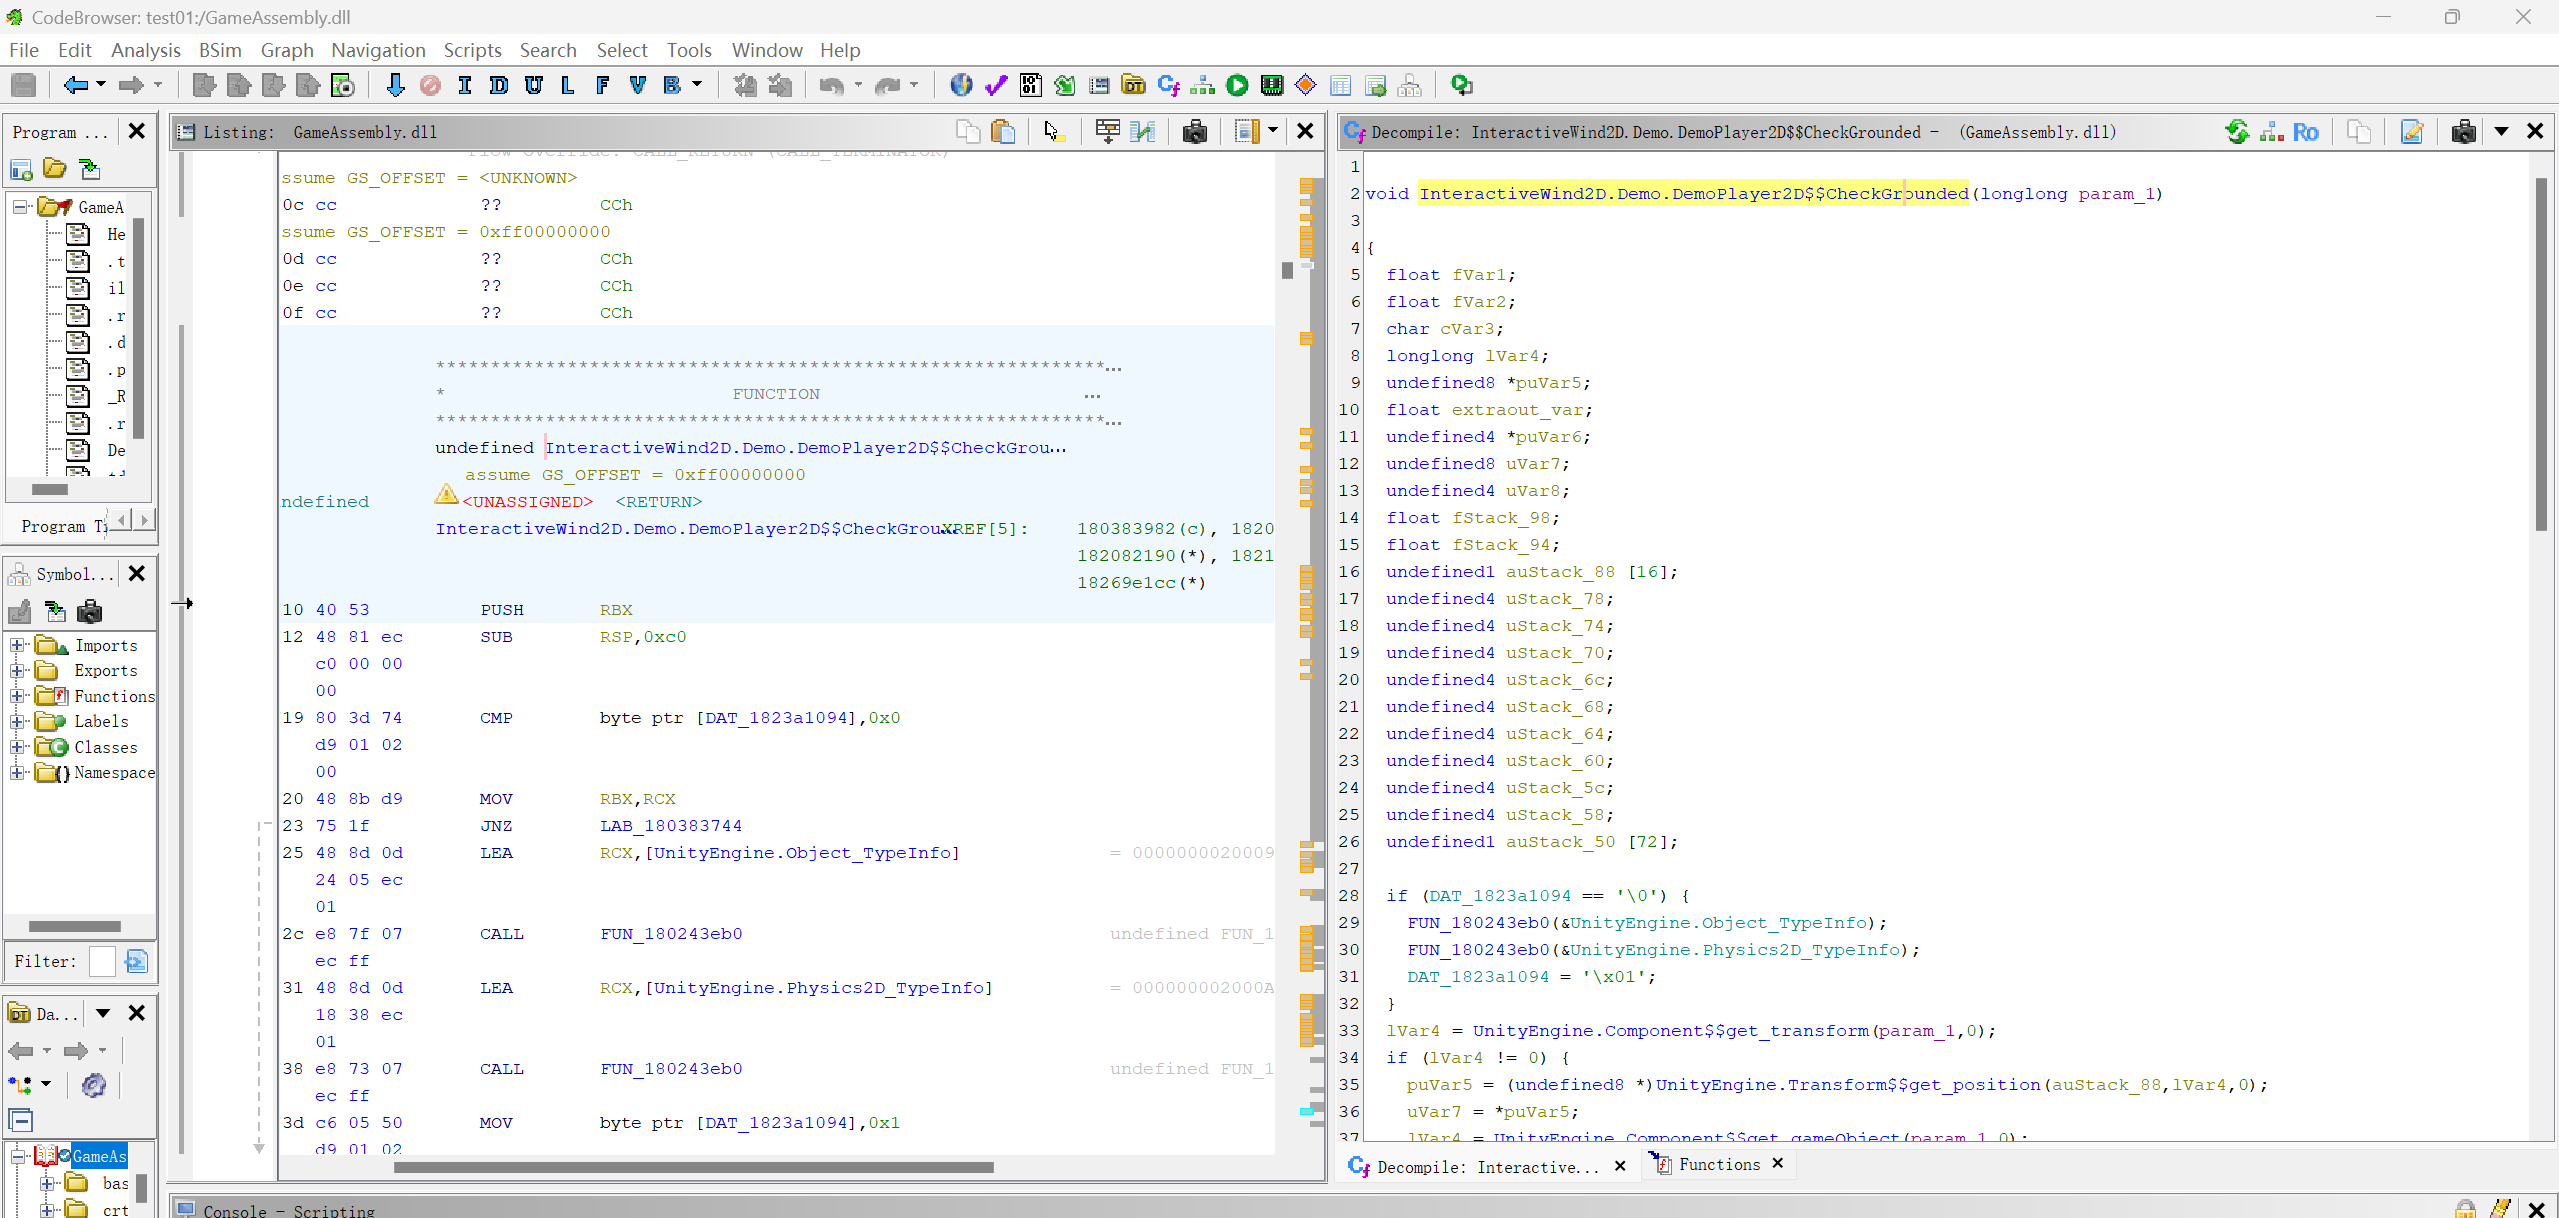This screenshot has height=1218, width=2559.
Task: Open the Function Graph toolbar icon
Action: 1203,85
